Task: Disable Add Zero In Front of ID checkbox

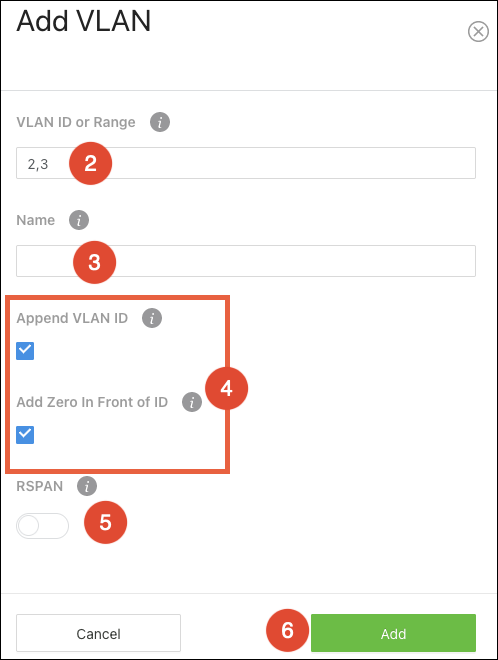Action: [x=25, y=435]
